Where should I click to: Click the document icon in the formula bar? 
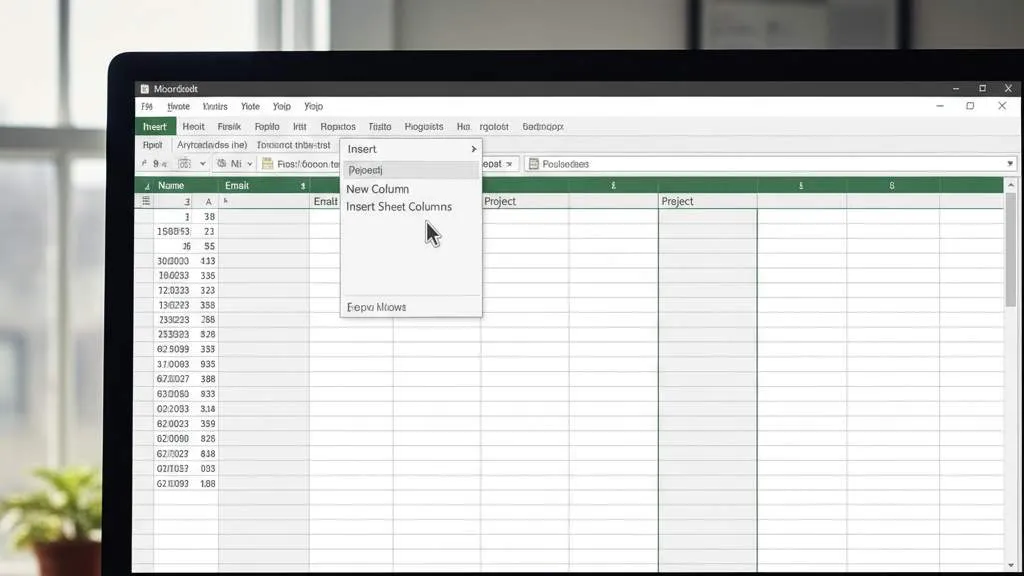(x=533, y=164)
